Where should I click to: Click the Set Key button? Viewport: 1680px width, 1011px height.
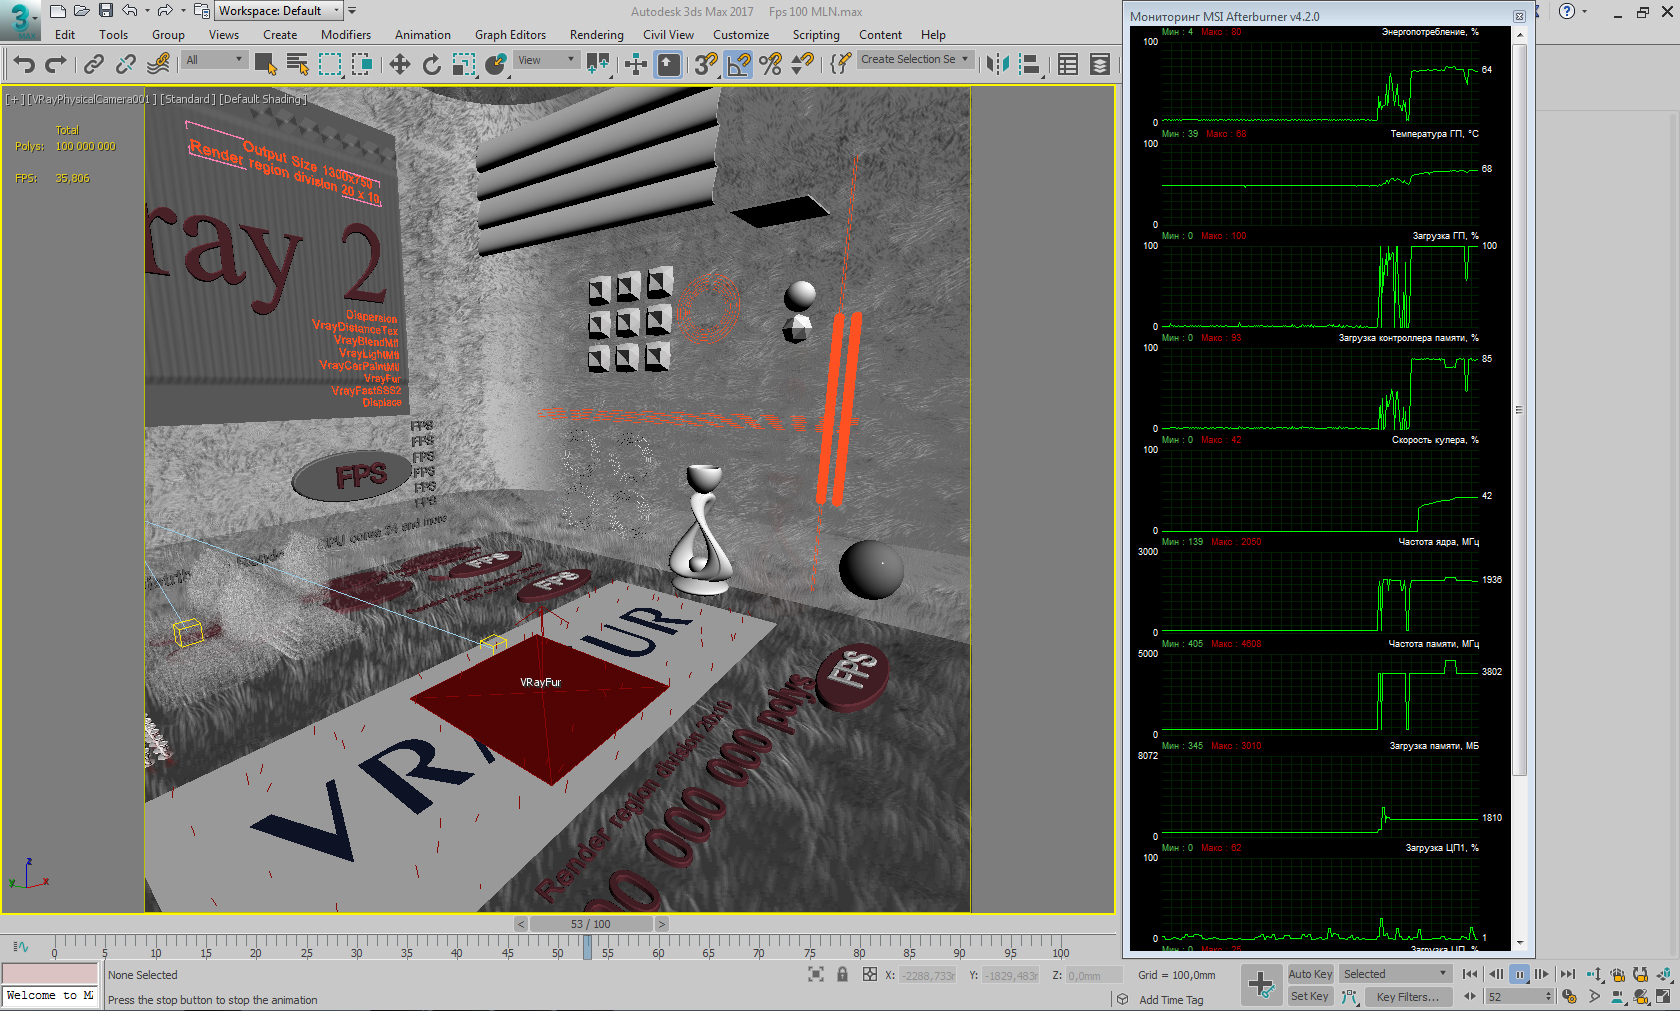(1310, 996)
